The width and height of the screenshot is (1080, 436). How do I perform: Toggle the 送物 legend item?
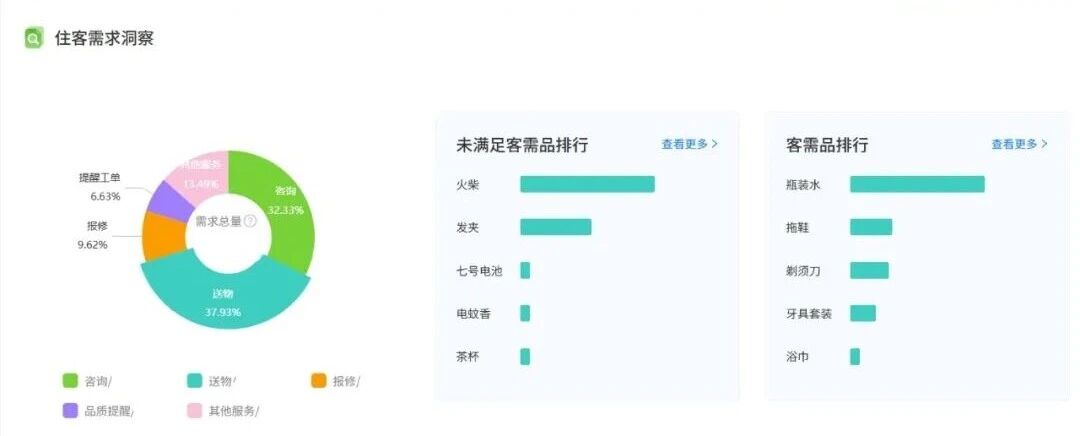210,381
